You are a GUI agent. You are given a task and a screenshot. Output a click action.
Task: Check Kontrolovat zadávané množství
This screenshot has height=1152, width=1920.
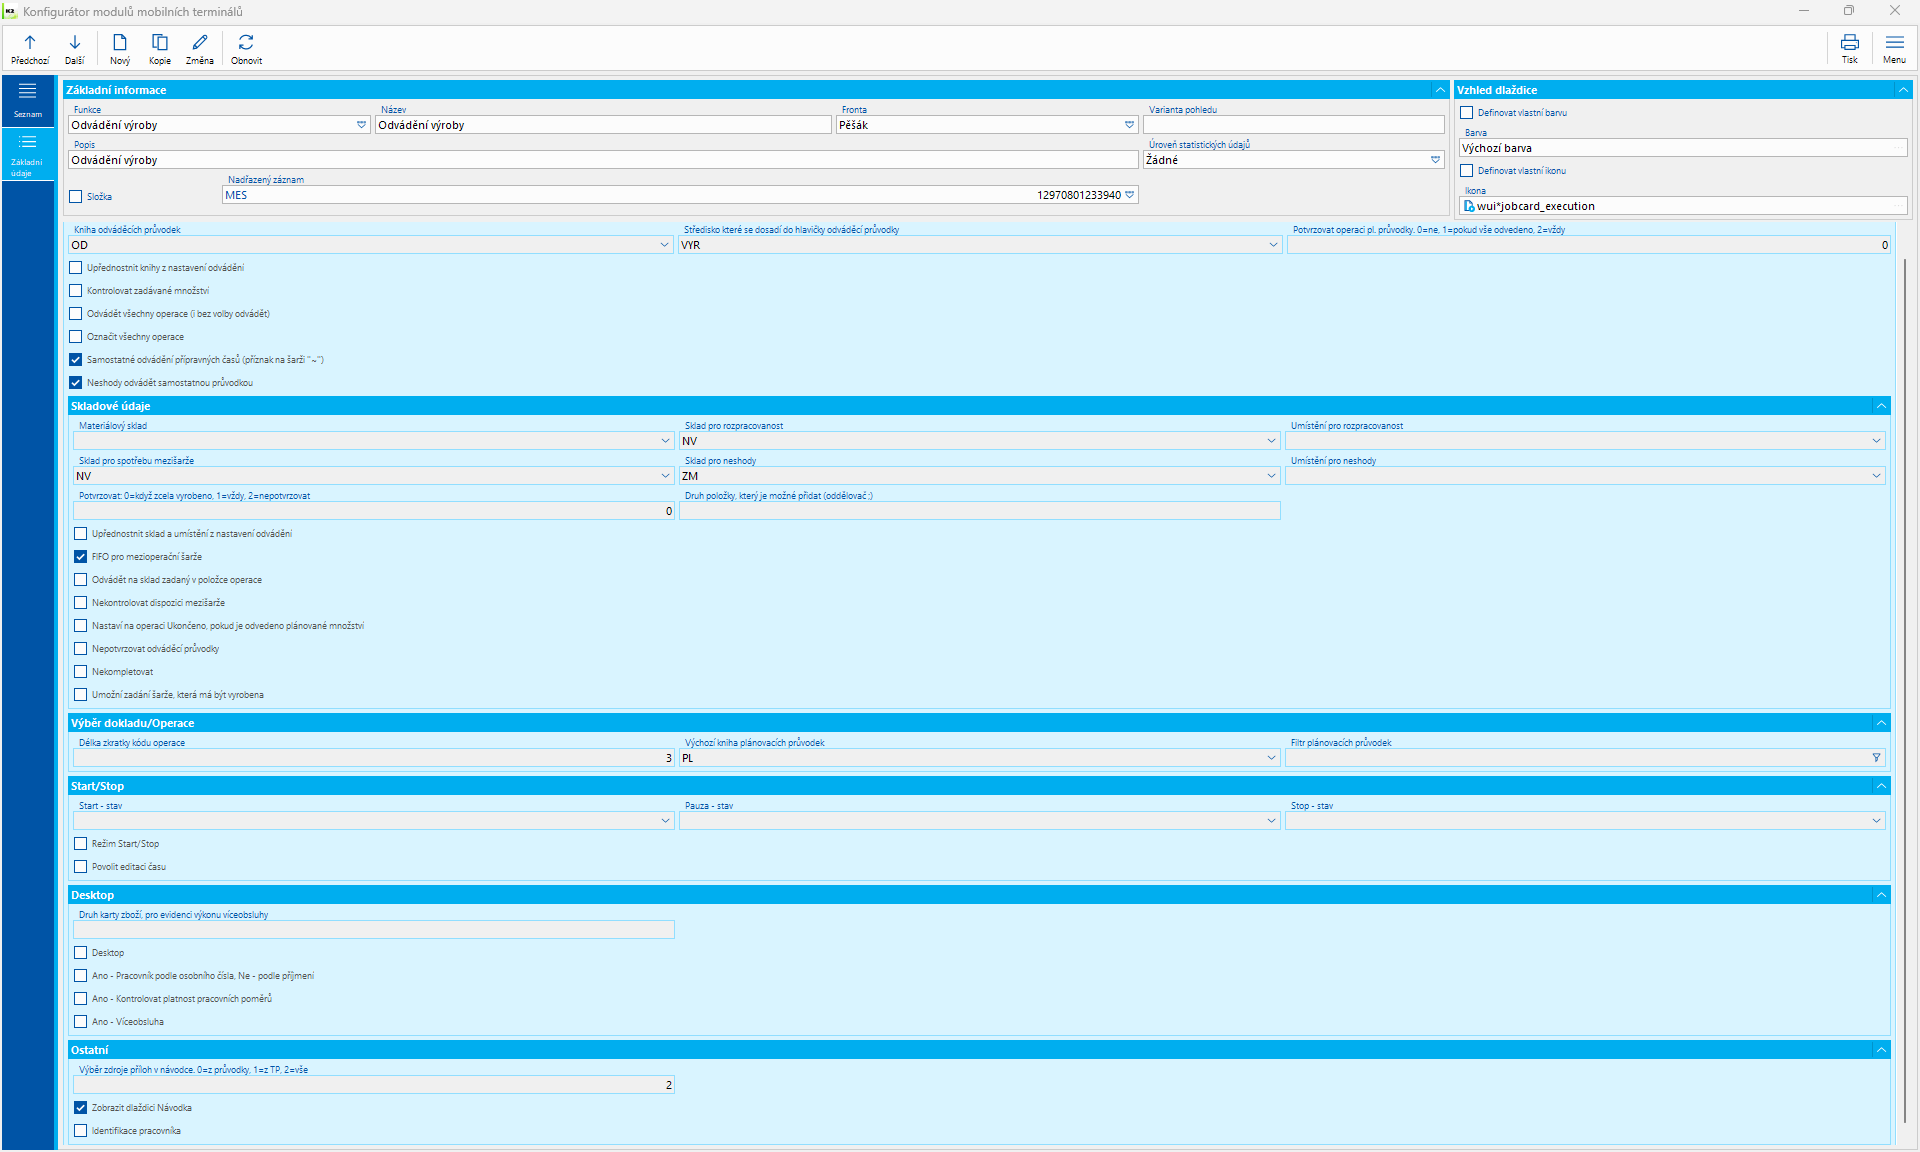point(76,291)
